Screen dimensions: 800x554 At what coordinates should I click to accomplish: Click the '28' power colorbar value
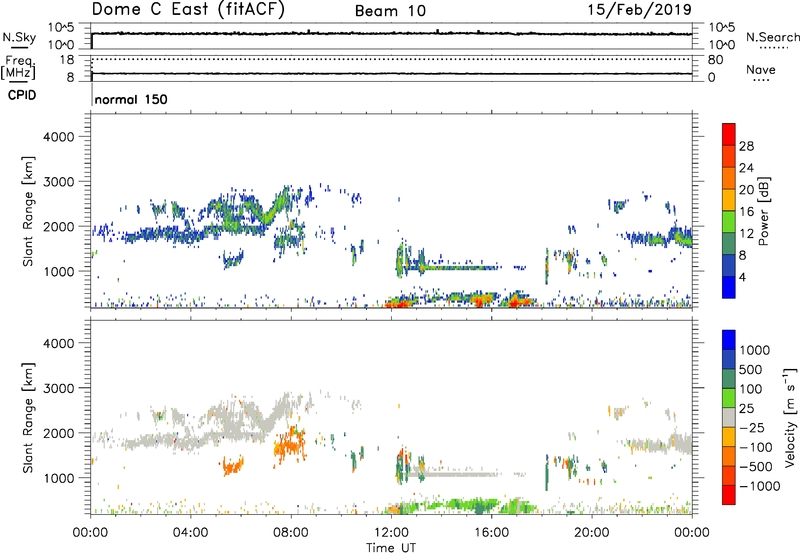pyautogui.click(x=746, y=146)
